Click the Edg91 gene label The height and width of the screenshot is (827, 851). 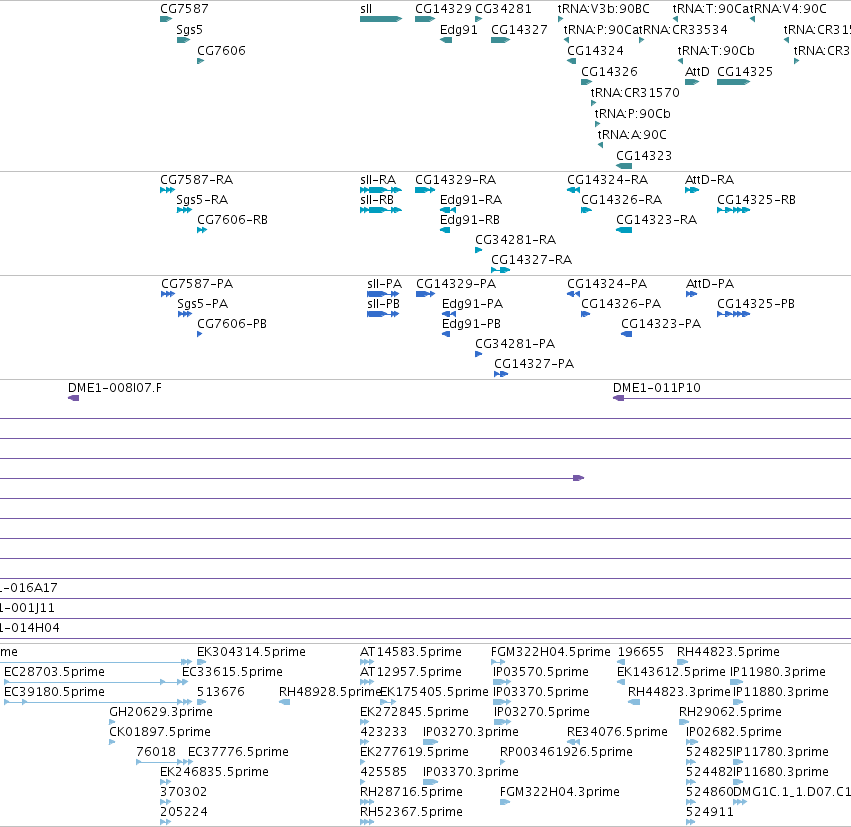pyautogui.click(x=459, y=29)
